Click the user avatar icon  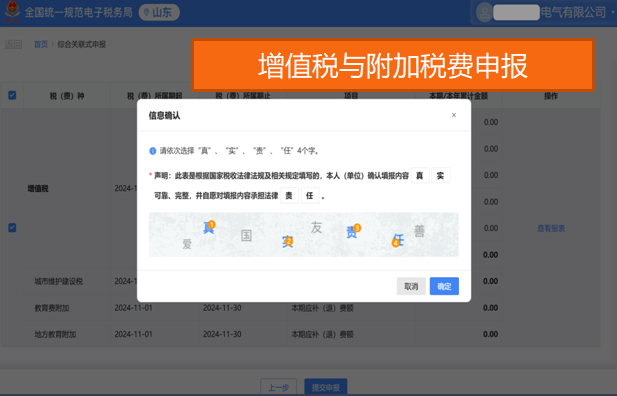click(x=484, y=13)
